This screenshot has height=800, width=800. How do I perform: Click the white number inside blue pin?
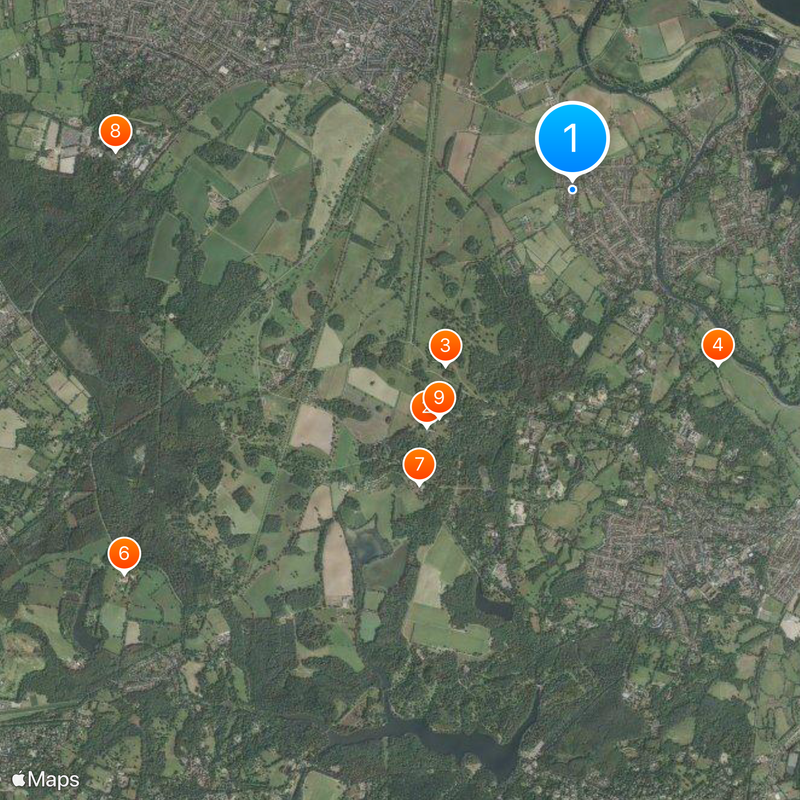click(571, 138)
